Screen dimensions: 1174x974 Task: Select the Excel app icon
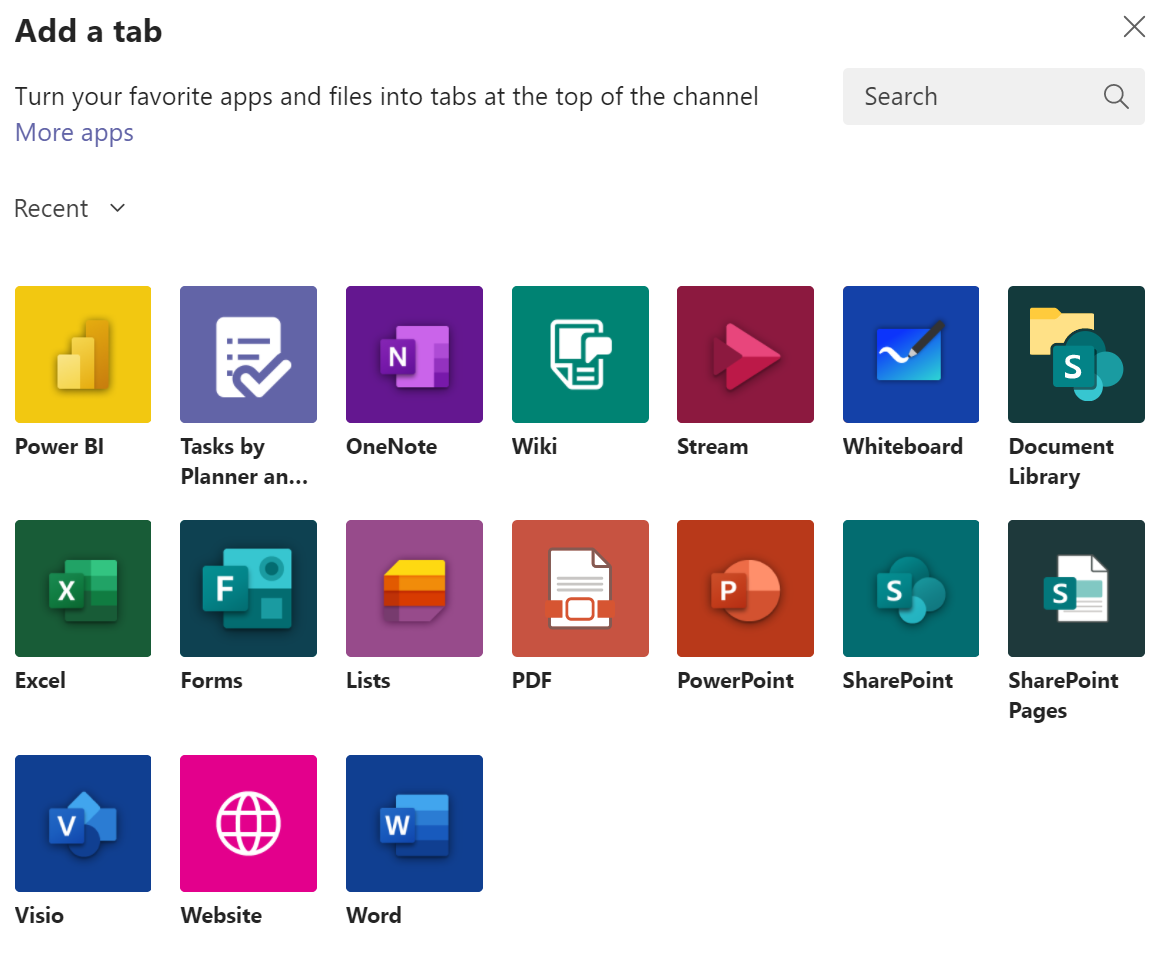point(83,588)
